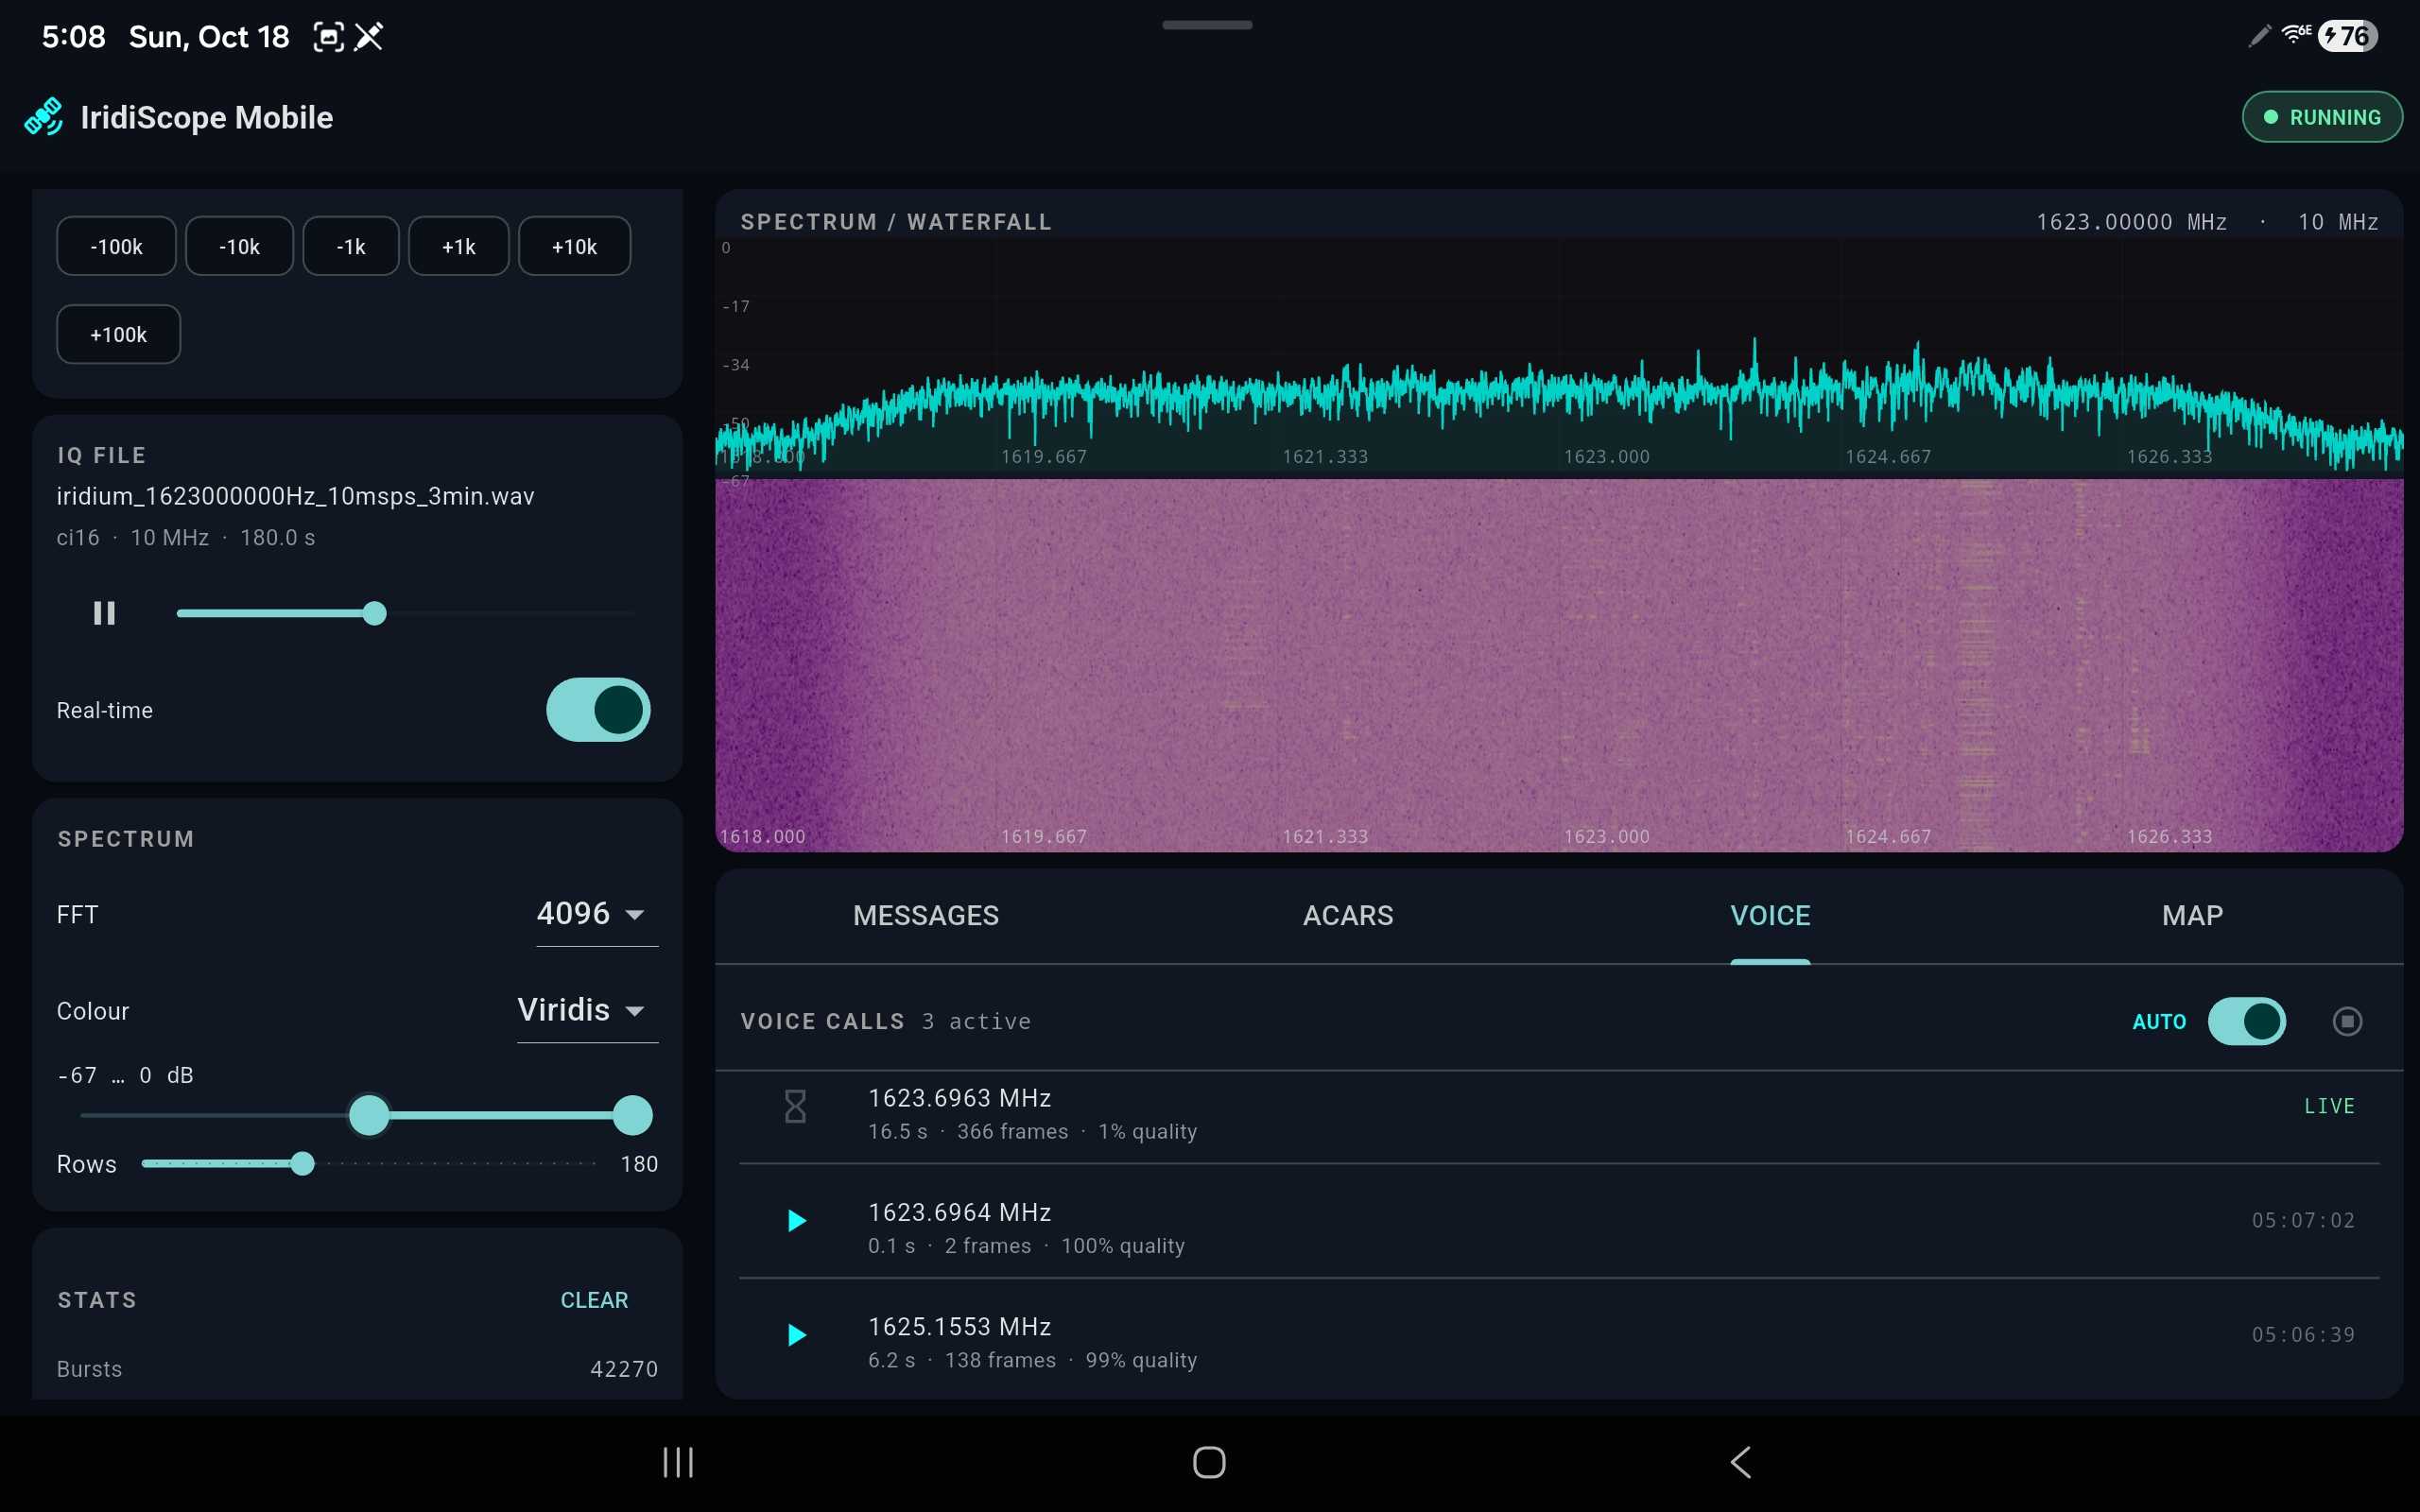The height and width of the screenshot is (1512, 2420).
Task: Open the Colour map Viridis dropdown
Action: (x=587, y=1011)
